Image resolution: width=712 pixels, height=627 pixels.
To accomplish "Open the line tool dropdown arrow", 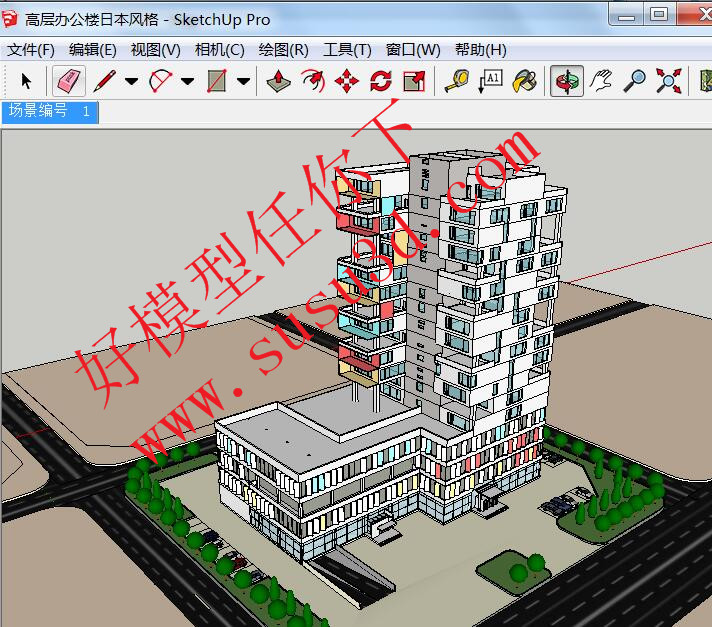I will pos(132,82).
